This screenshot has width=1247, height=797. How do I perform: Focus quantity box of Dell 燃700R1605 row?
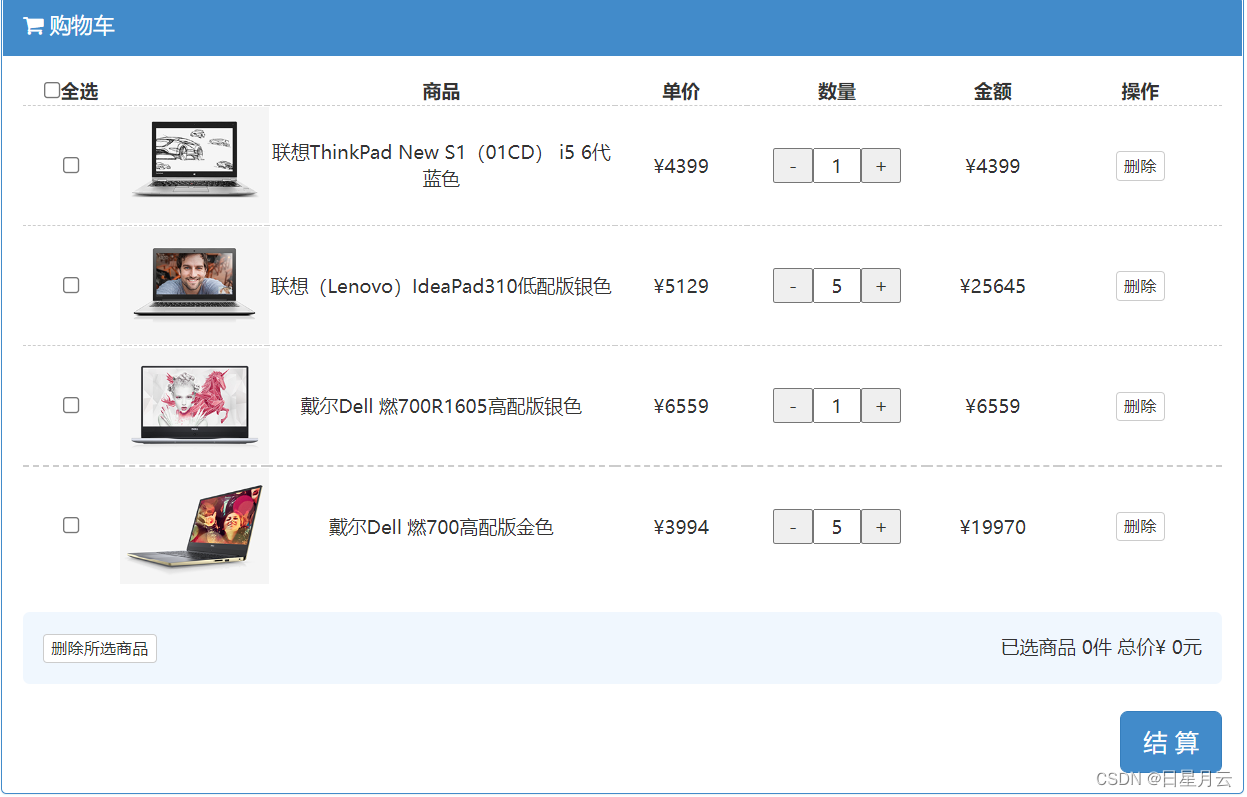tap(837, 406)
